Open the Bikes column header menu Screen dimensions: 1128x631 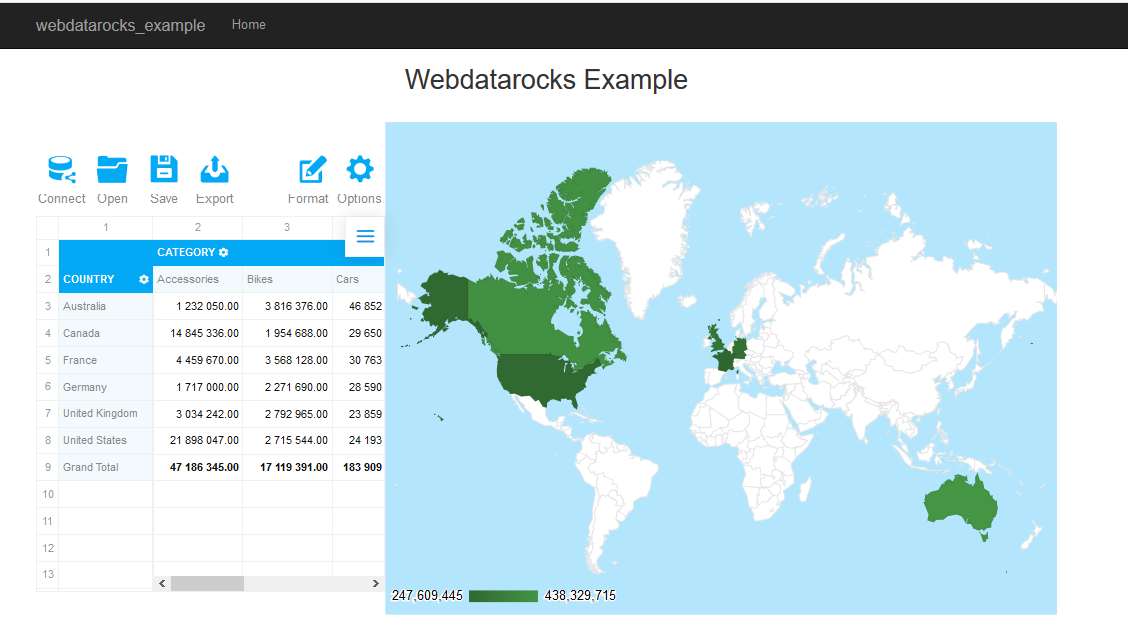(259, 279)
